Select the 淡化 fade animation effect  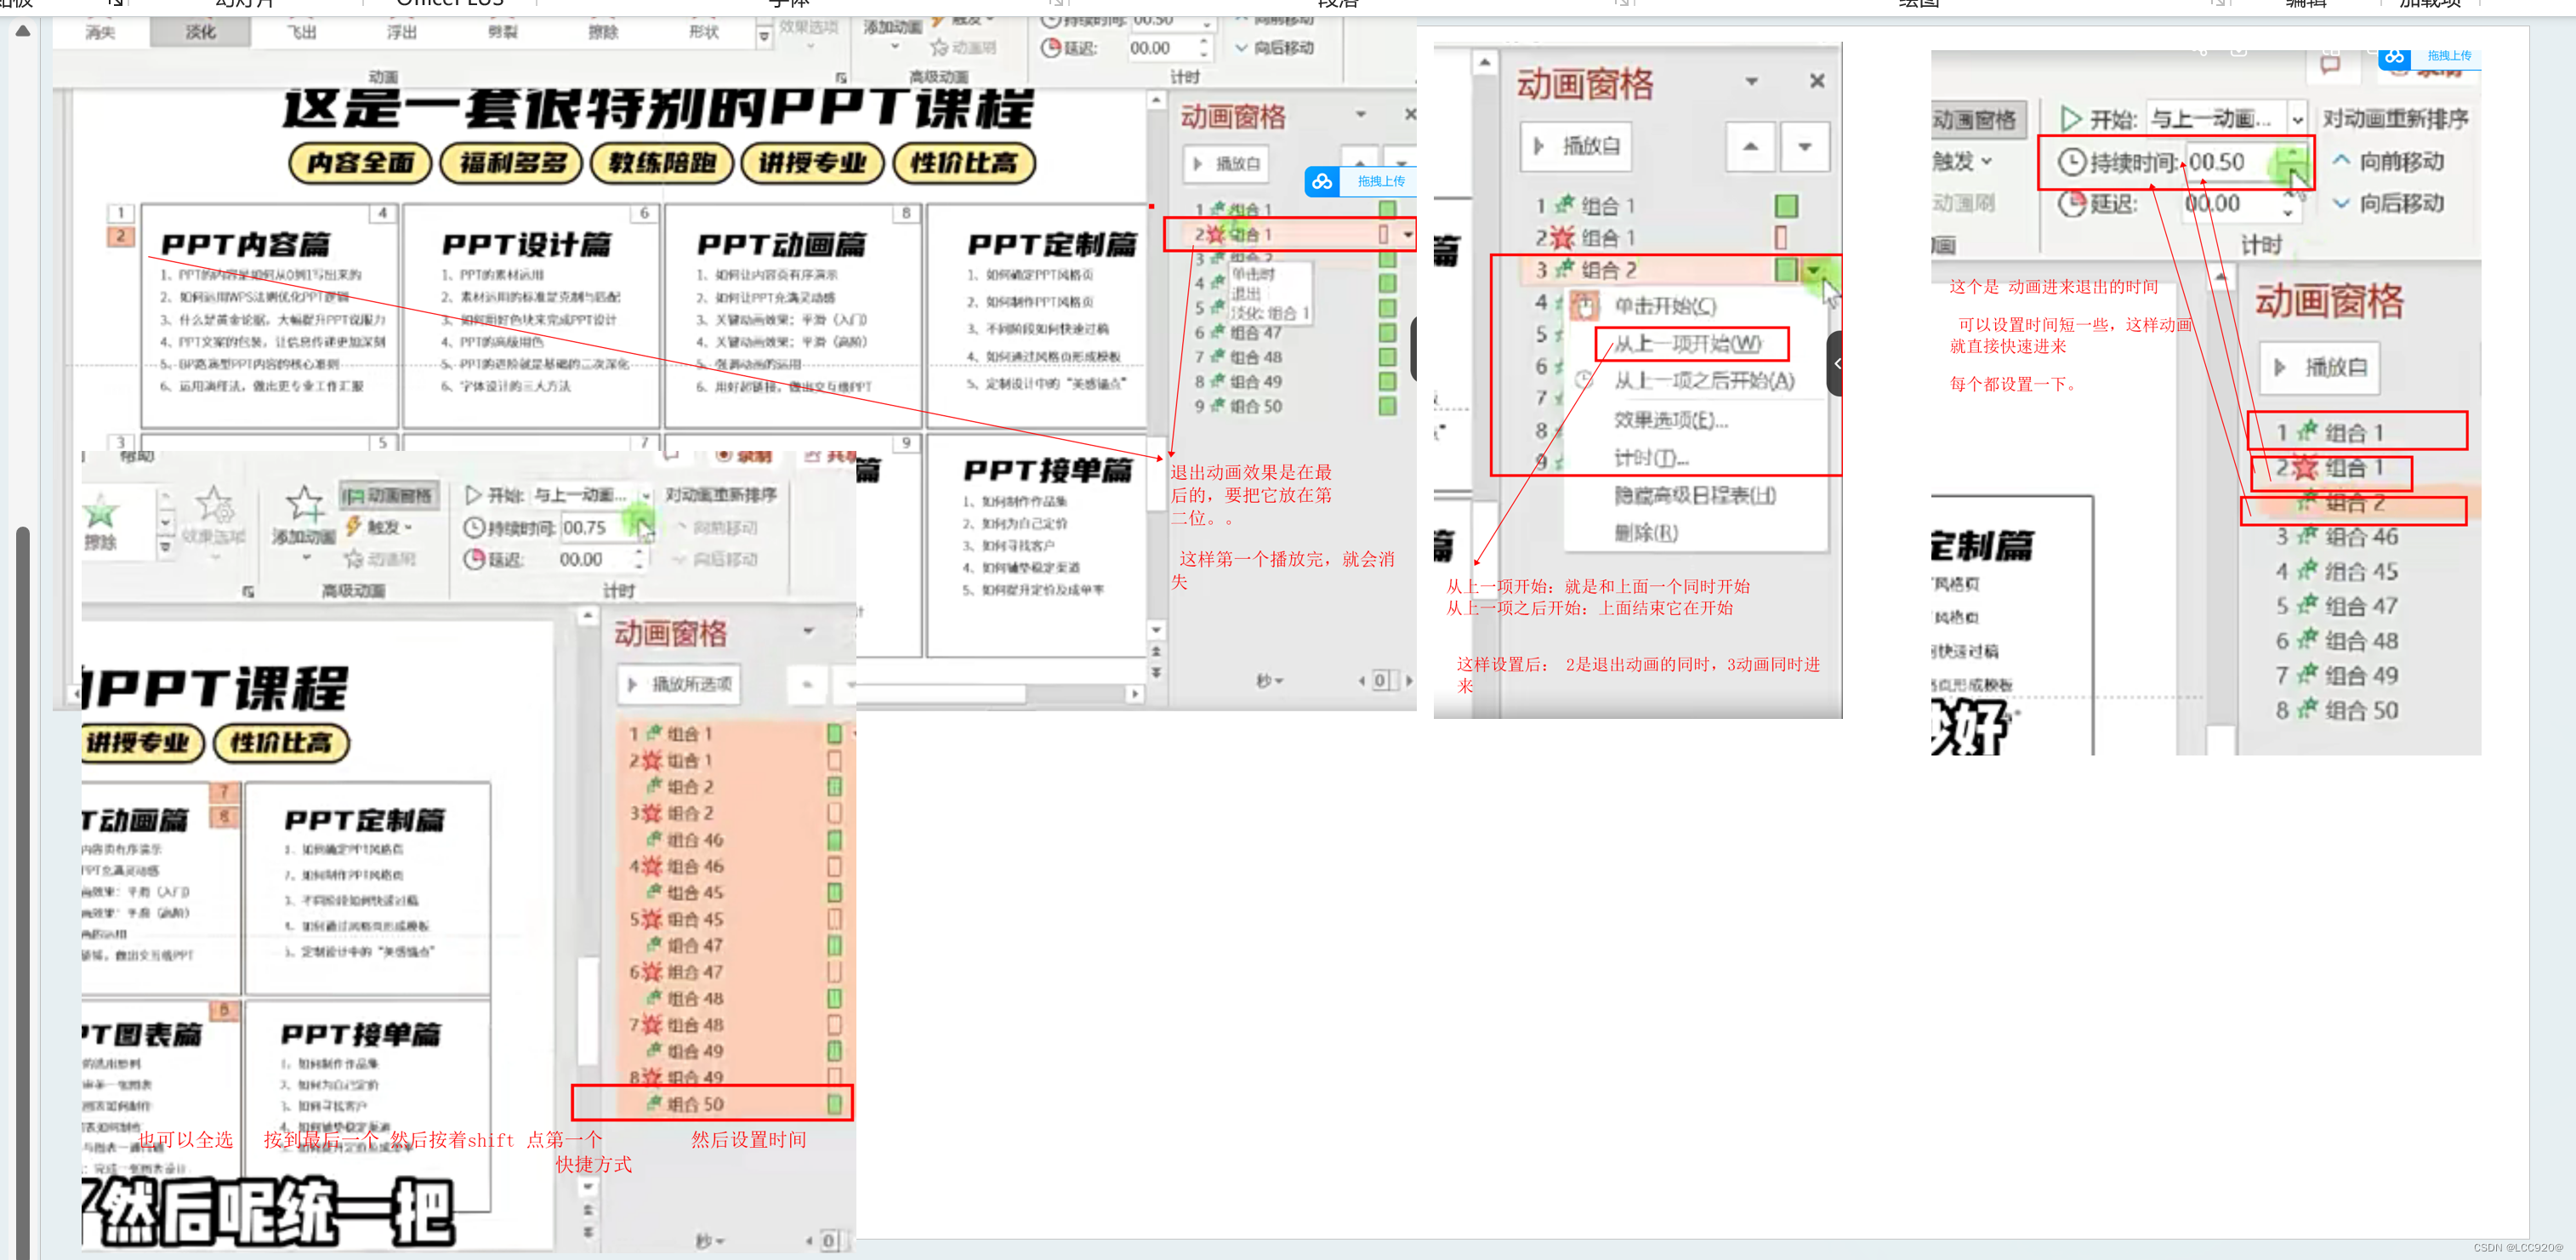click(x=200, y=32)
